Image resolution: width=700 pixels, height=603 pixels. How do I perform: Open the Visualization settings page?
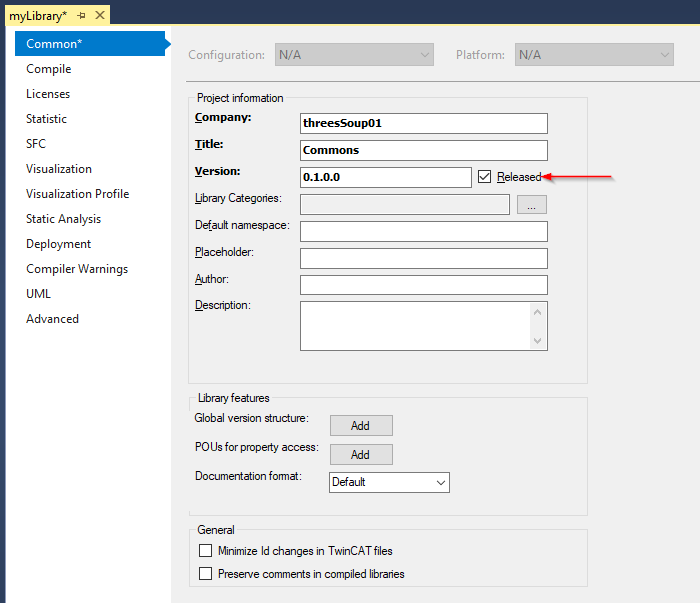59,169
